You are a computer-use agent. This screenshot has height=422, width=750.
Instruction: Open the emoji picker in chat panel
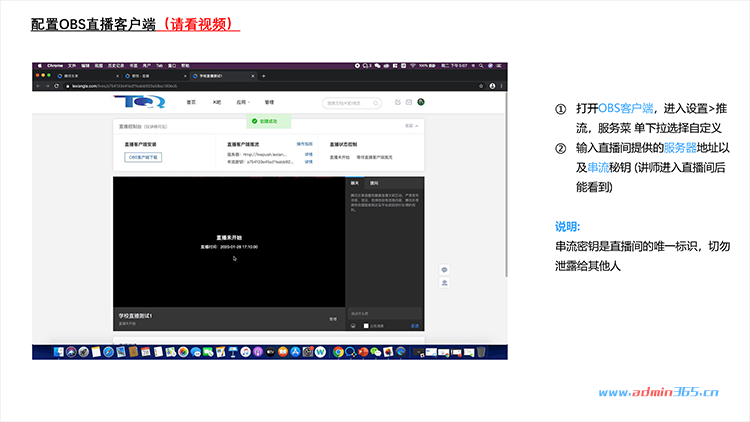pyautogui.click(x=353, y=326)
